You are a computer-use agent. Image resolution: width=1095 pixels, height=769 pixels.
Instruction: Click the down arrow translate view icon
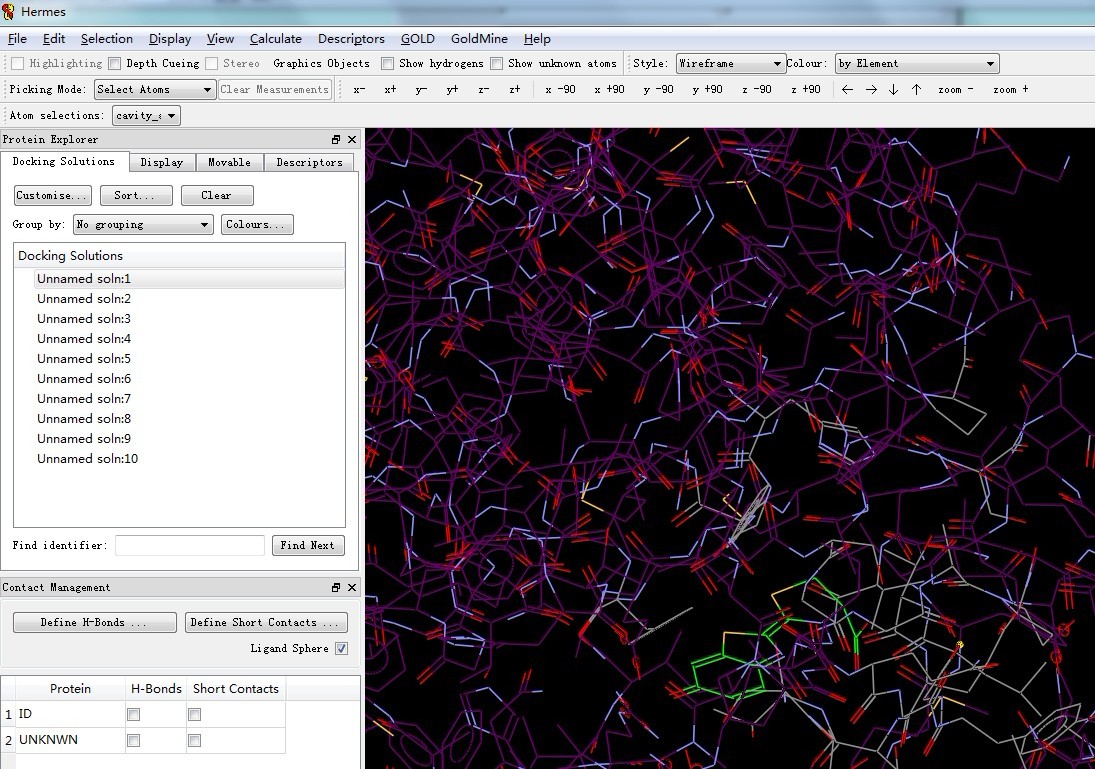893,90
